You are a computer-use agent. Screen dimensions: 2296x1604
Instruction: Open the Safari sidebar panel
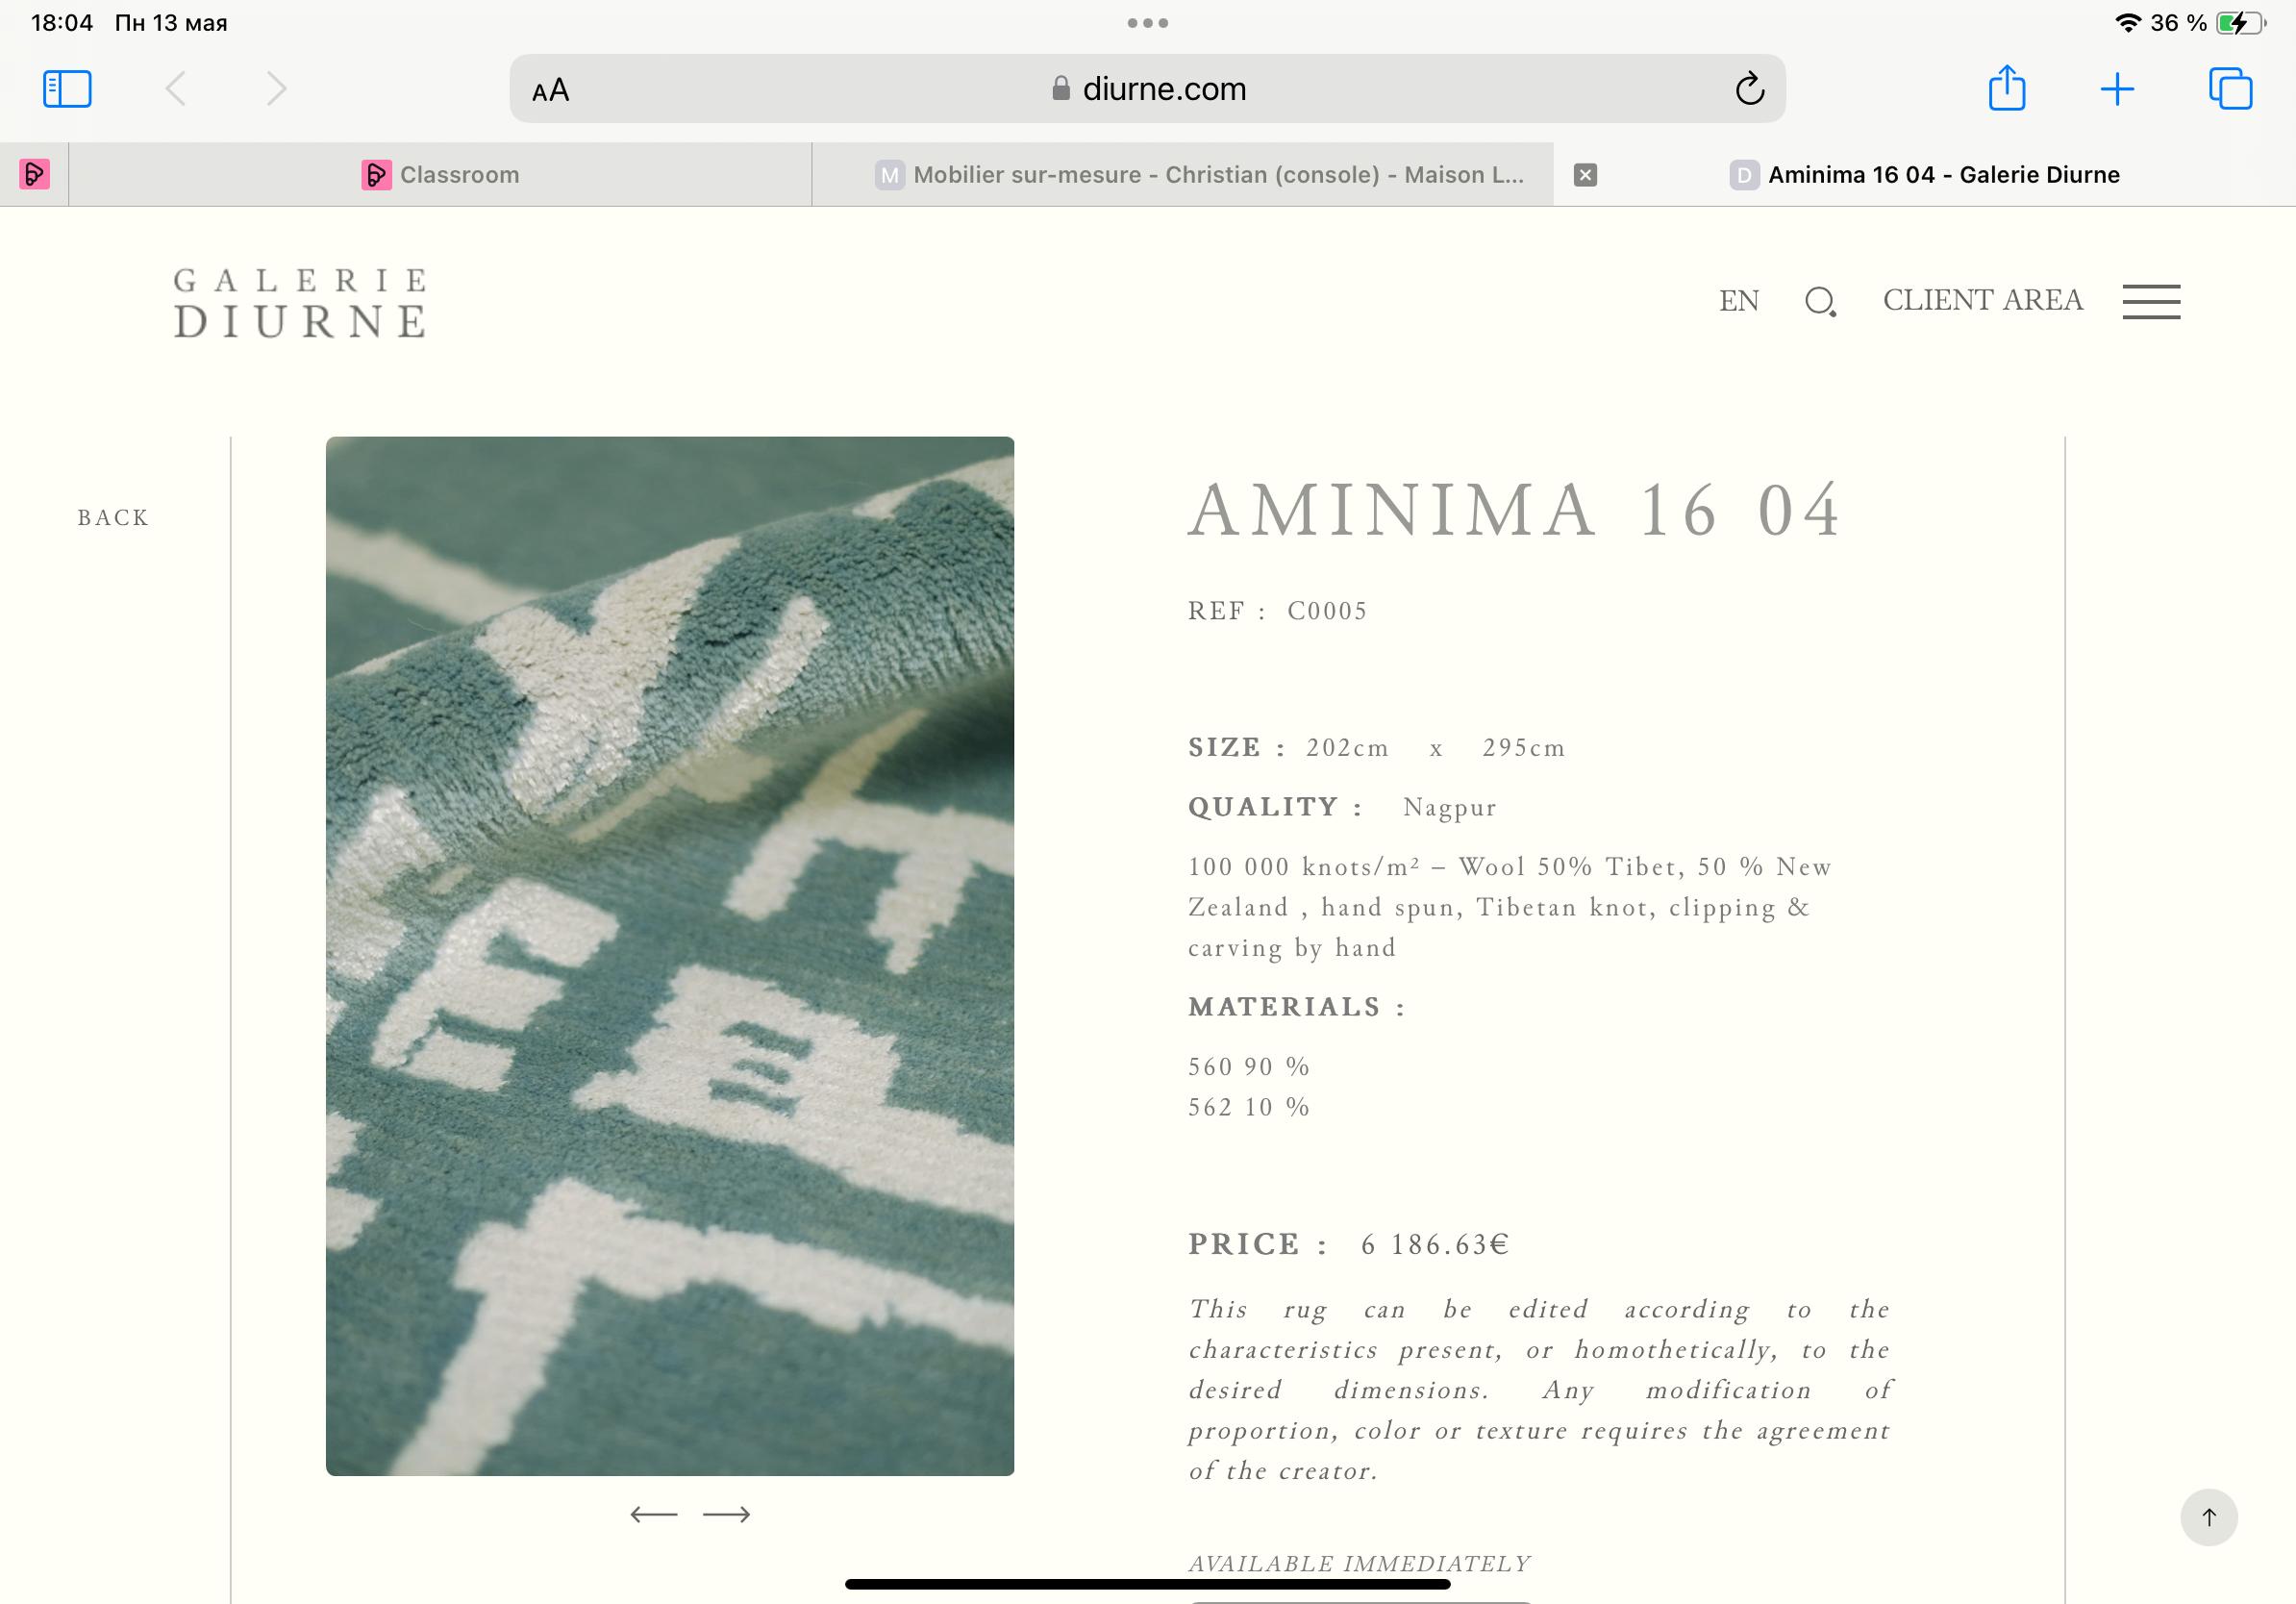tap(67, 89)
